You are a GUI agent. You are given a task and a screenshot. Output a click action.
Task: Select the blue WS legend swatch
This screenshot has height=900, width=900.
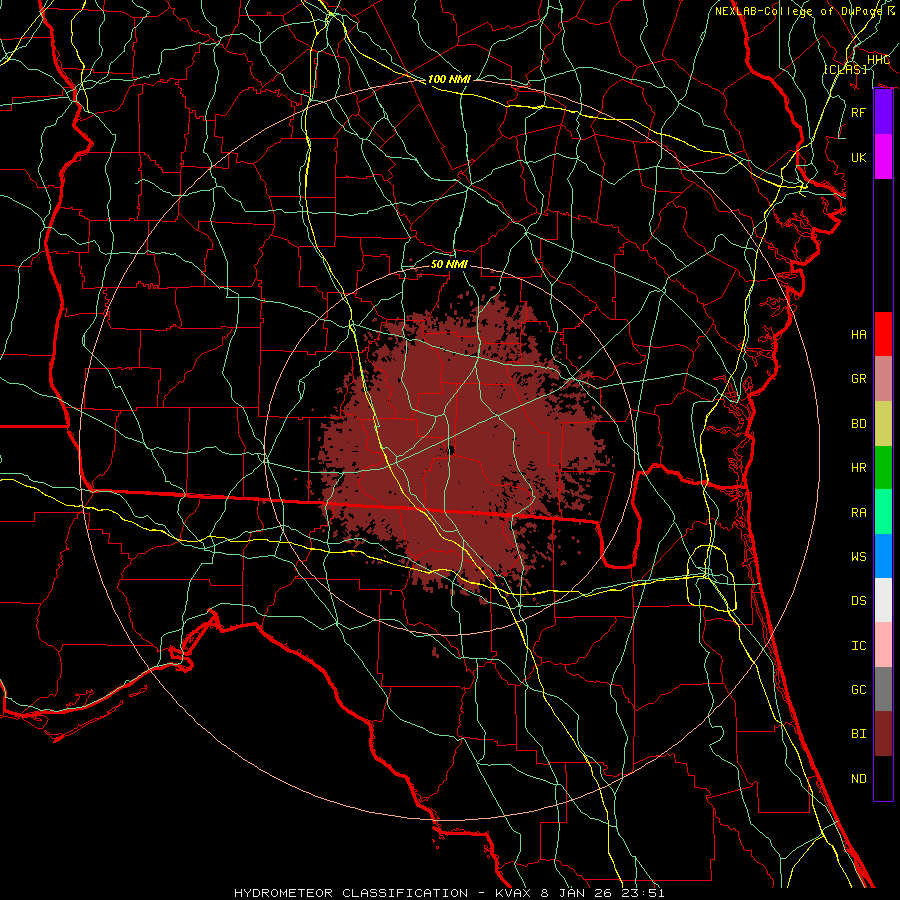pos(883,556)
